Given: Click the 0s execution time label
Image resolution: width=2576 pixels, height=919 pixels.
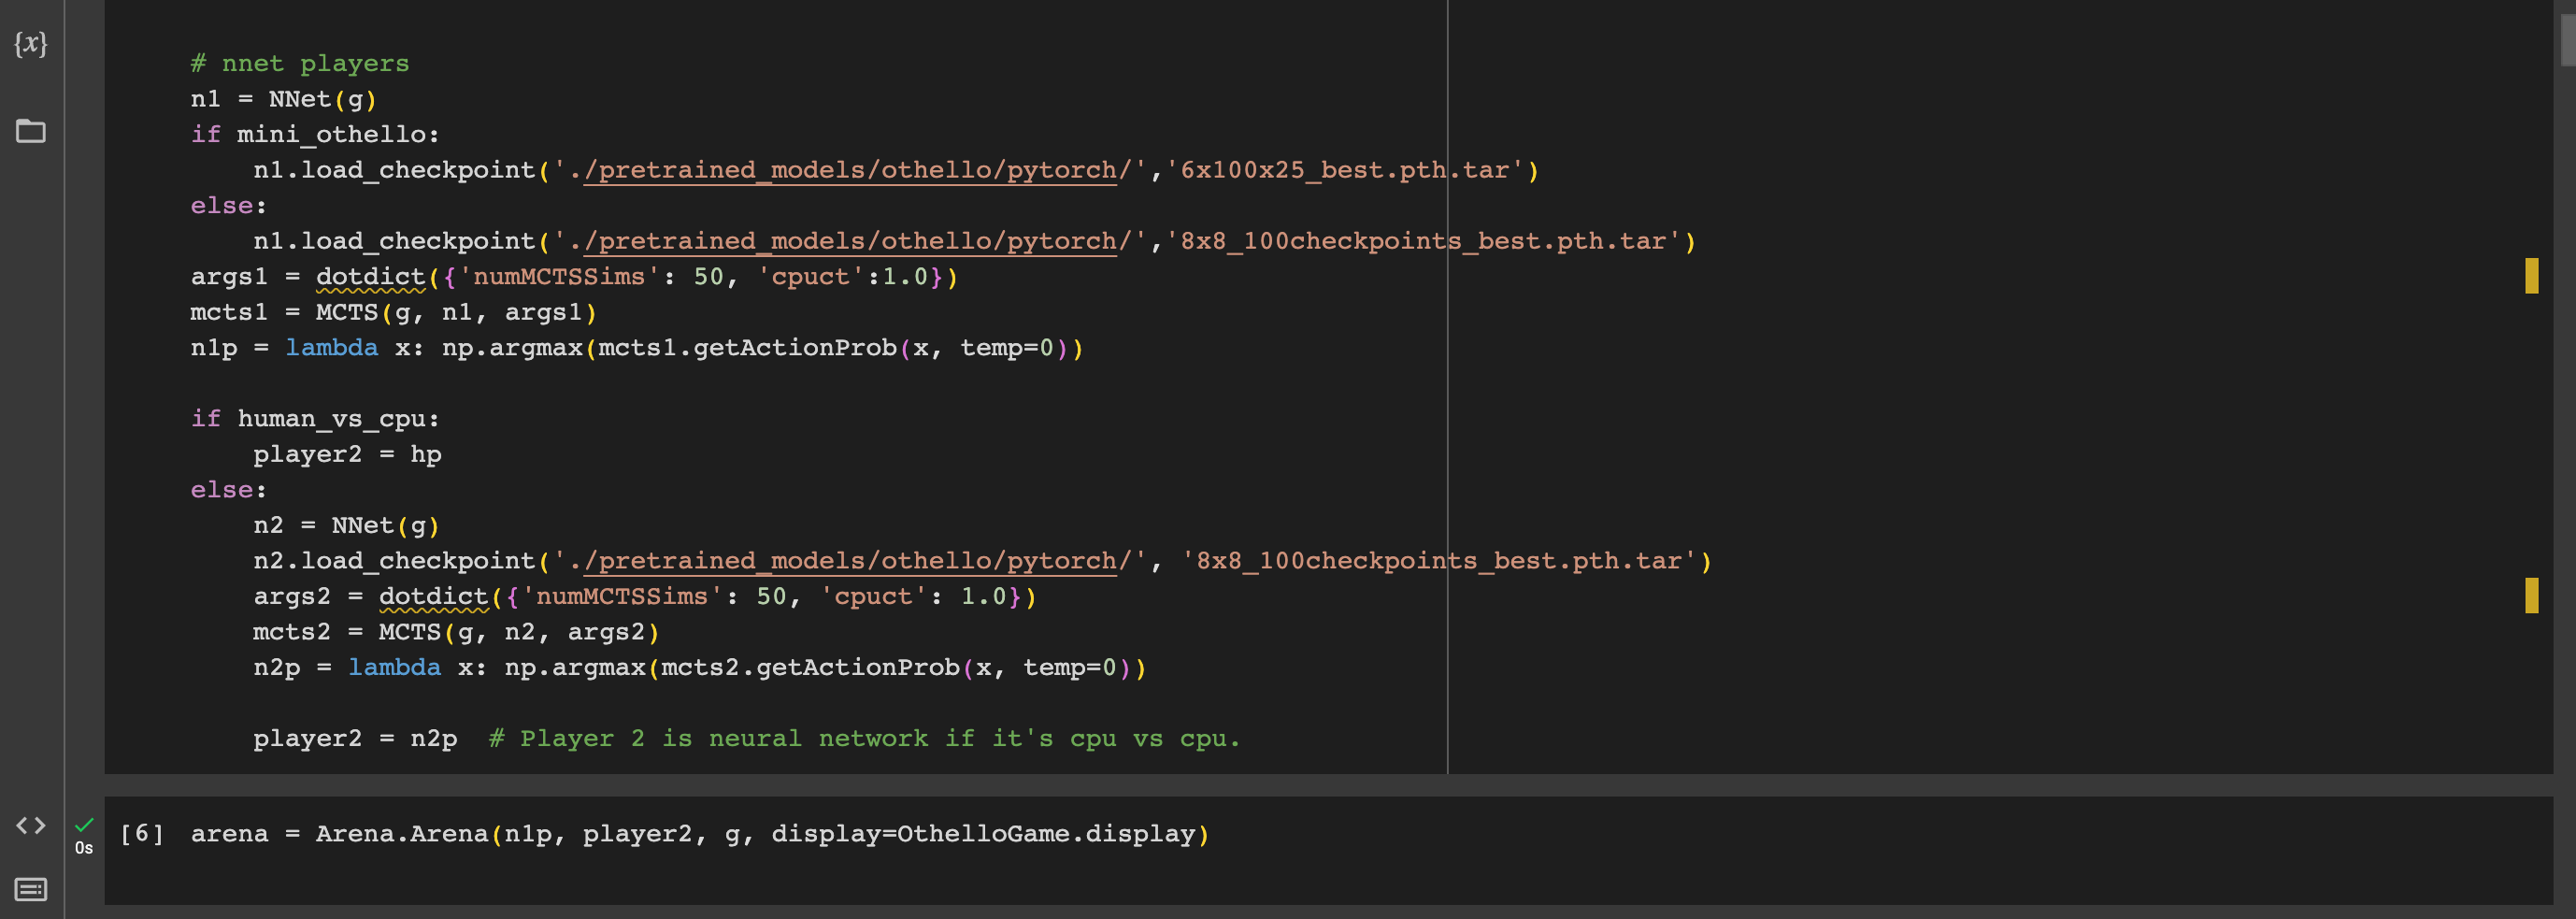Looking at the screenshot, I should 84,848.
